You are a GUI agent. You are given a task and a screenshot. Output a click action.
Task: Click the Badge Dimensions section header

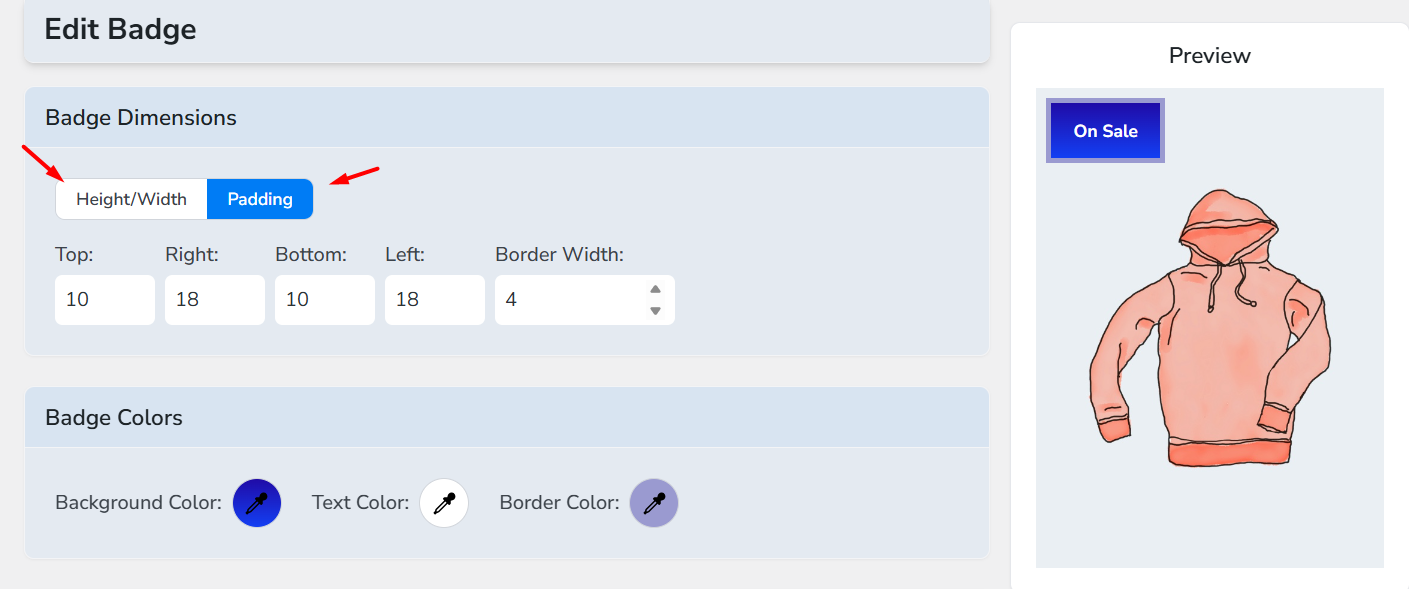pyautogui.click(x=141, y=118)
